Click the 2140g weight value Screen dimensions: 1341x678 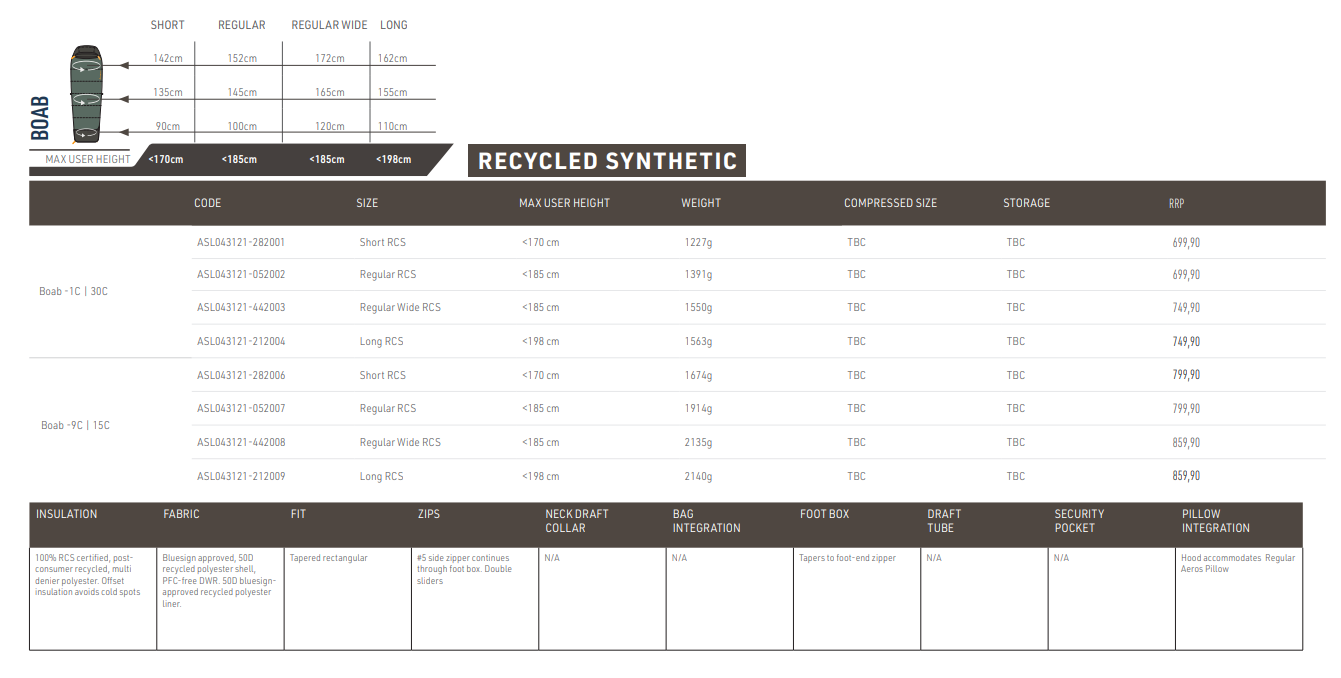(x=698, y=476)
